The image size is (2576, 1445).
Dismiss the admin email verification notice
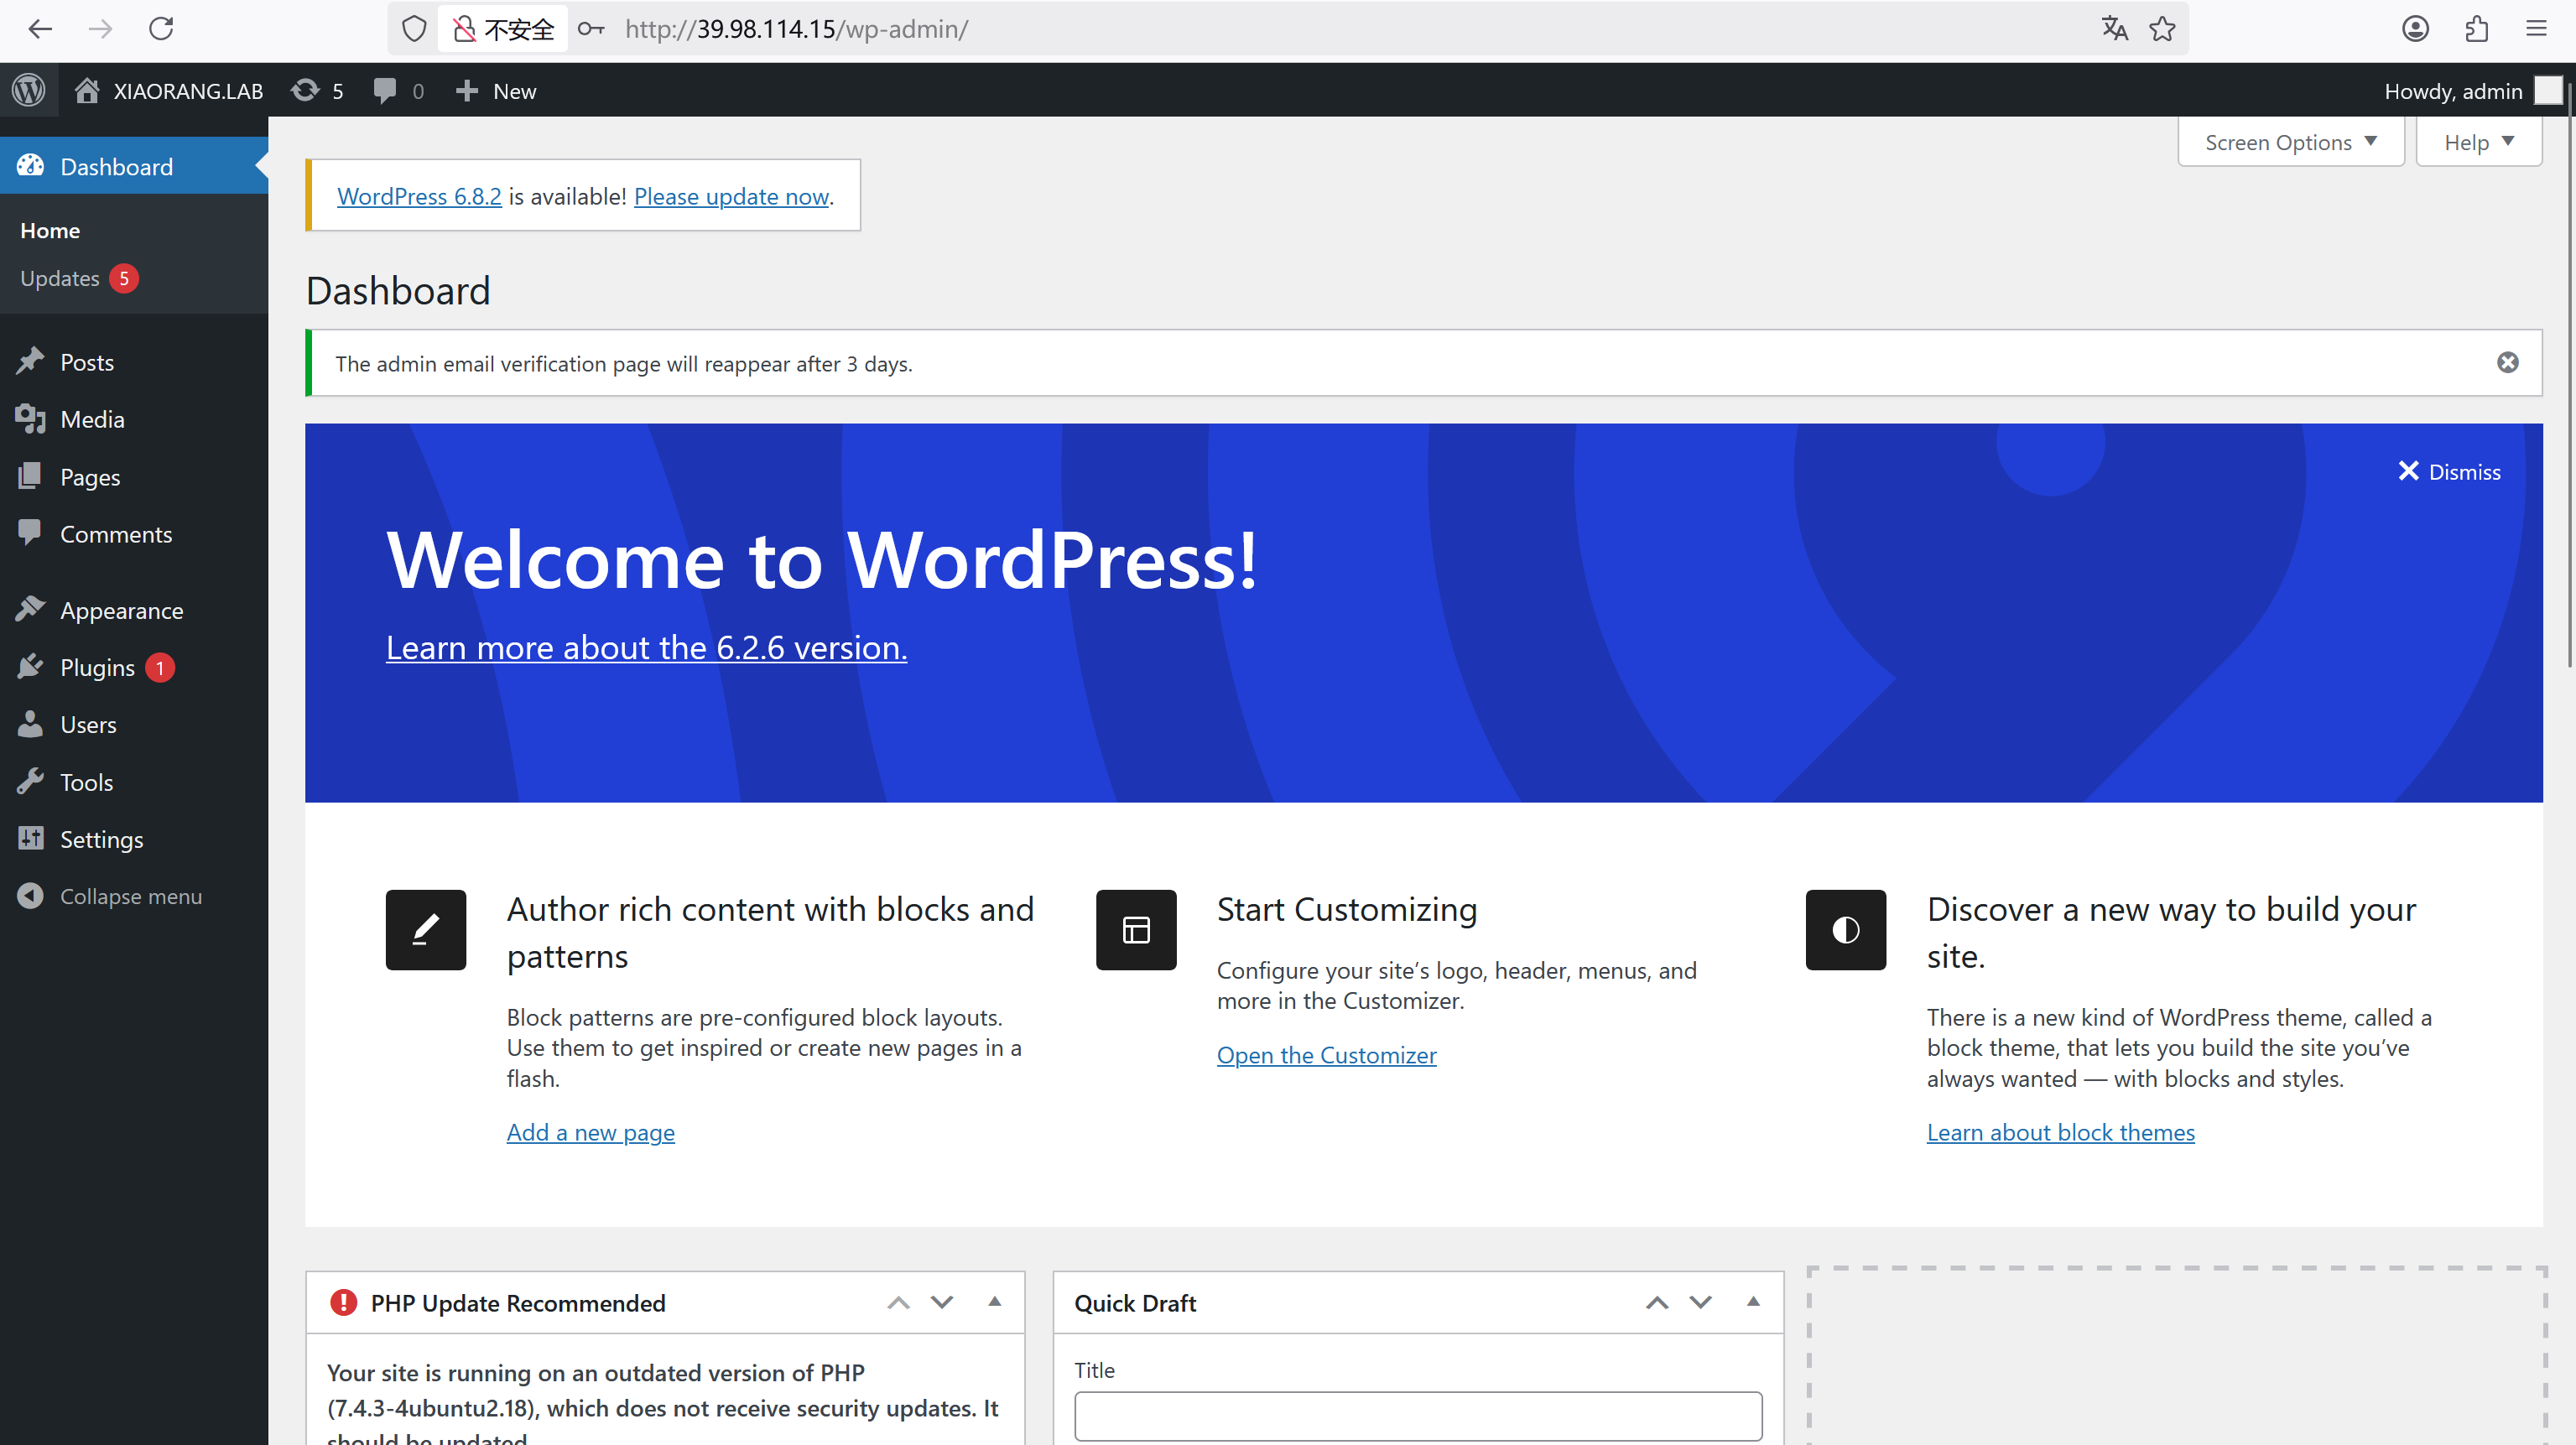click(2507, 362)
